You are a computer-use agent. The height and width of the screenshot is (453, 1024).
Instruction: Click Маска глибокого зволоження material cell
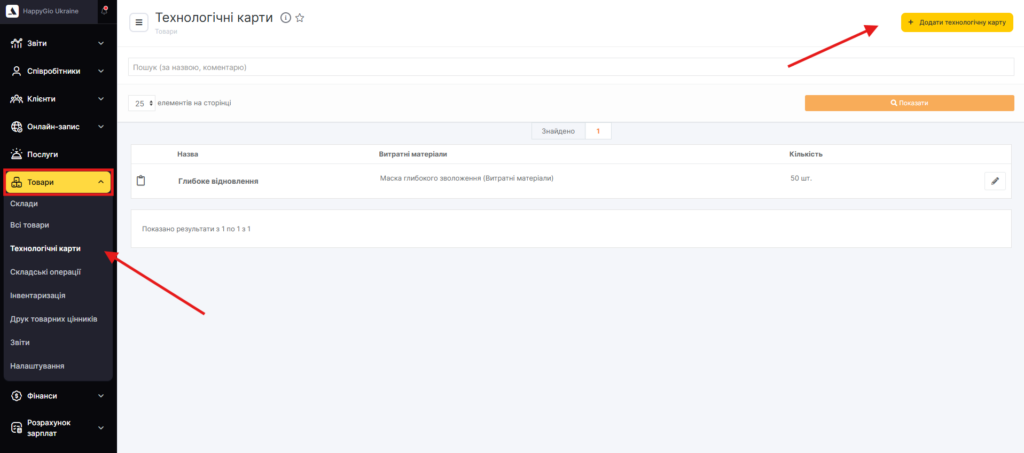pyautogui.click(x=466, y=178)
